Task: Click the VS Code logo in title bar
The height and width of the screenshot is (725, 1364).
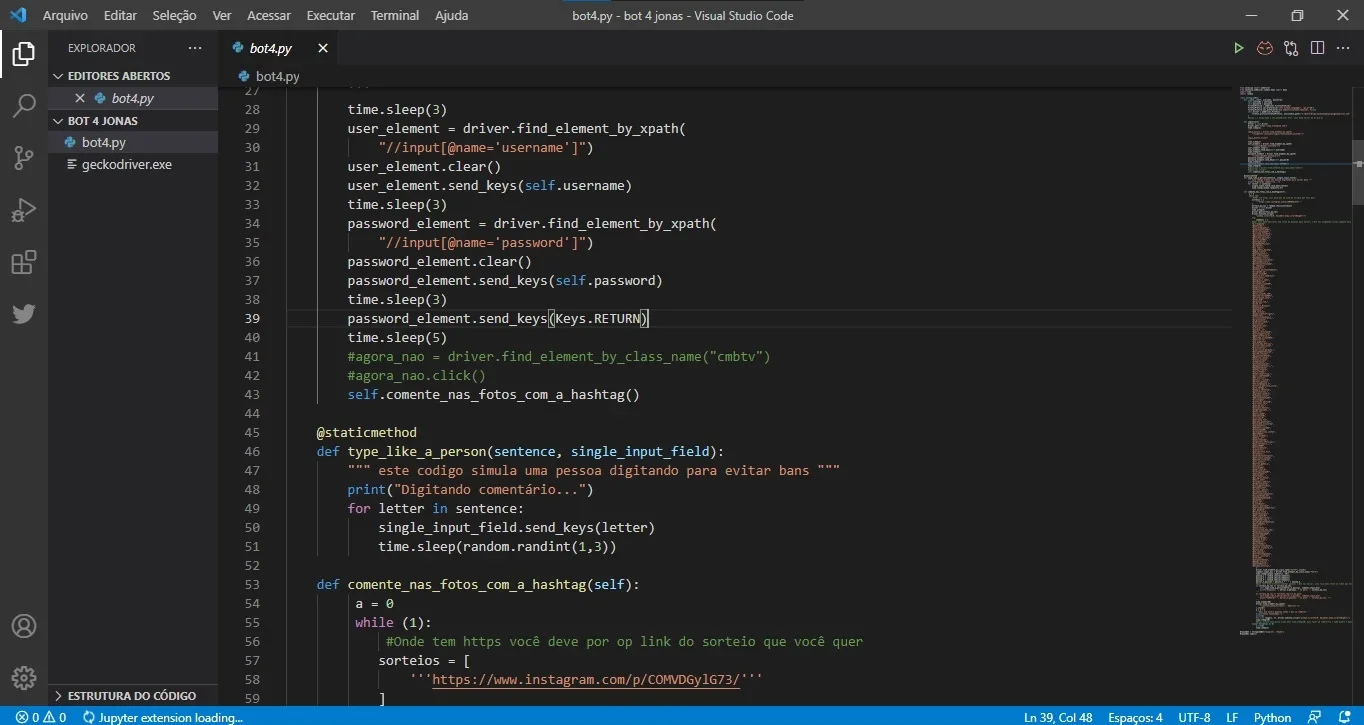Action: (17, 15)
